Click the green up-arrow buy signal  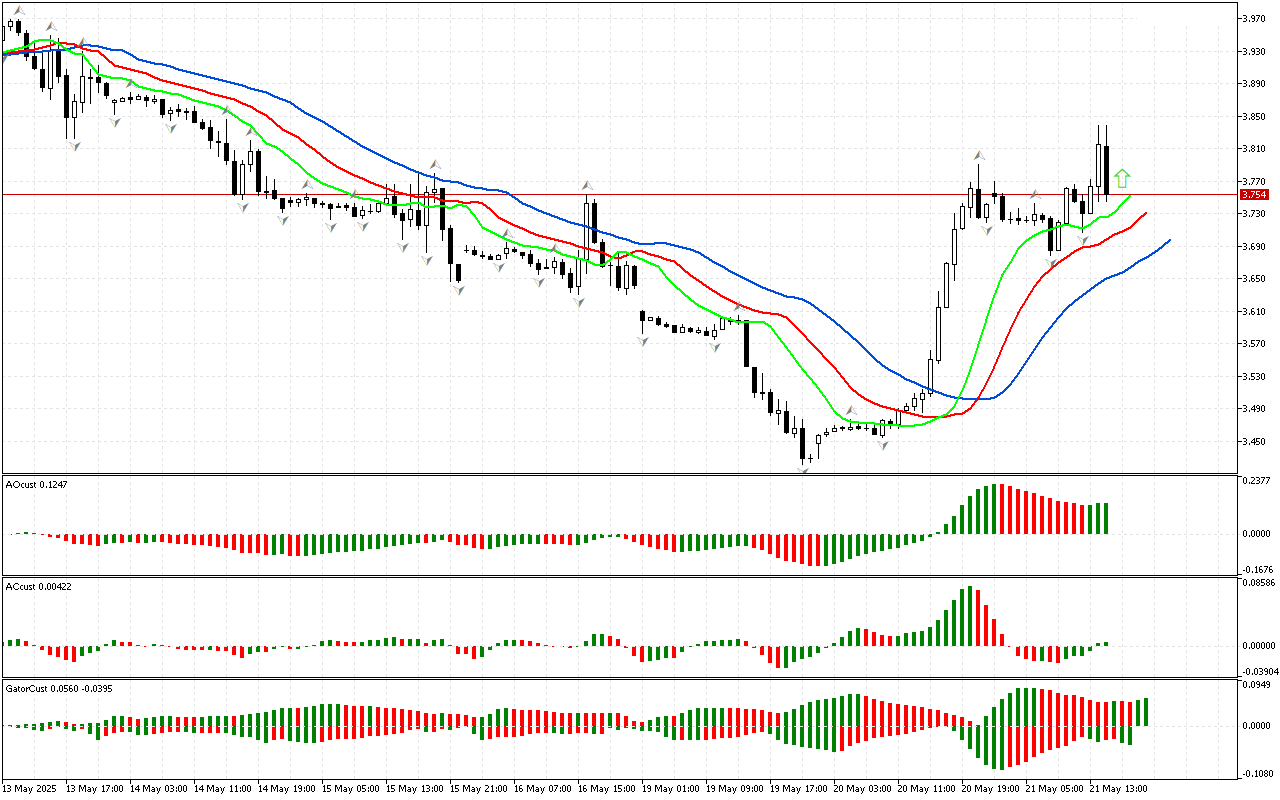(x=1122, y=179)
